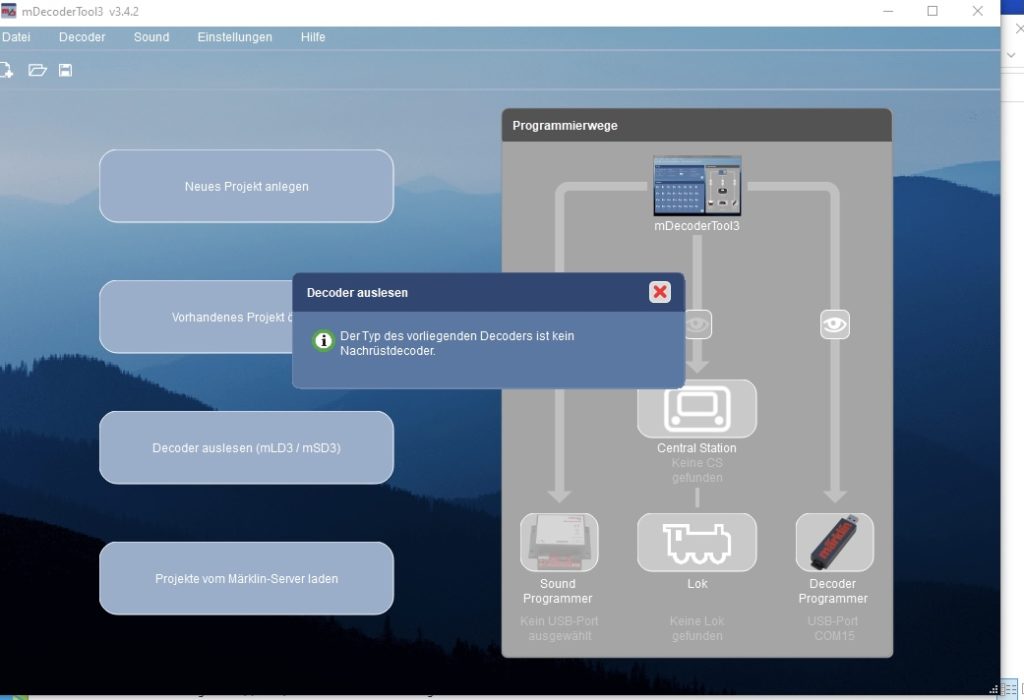Select the Sound Programmer device icon

559,543
